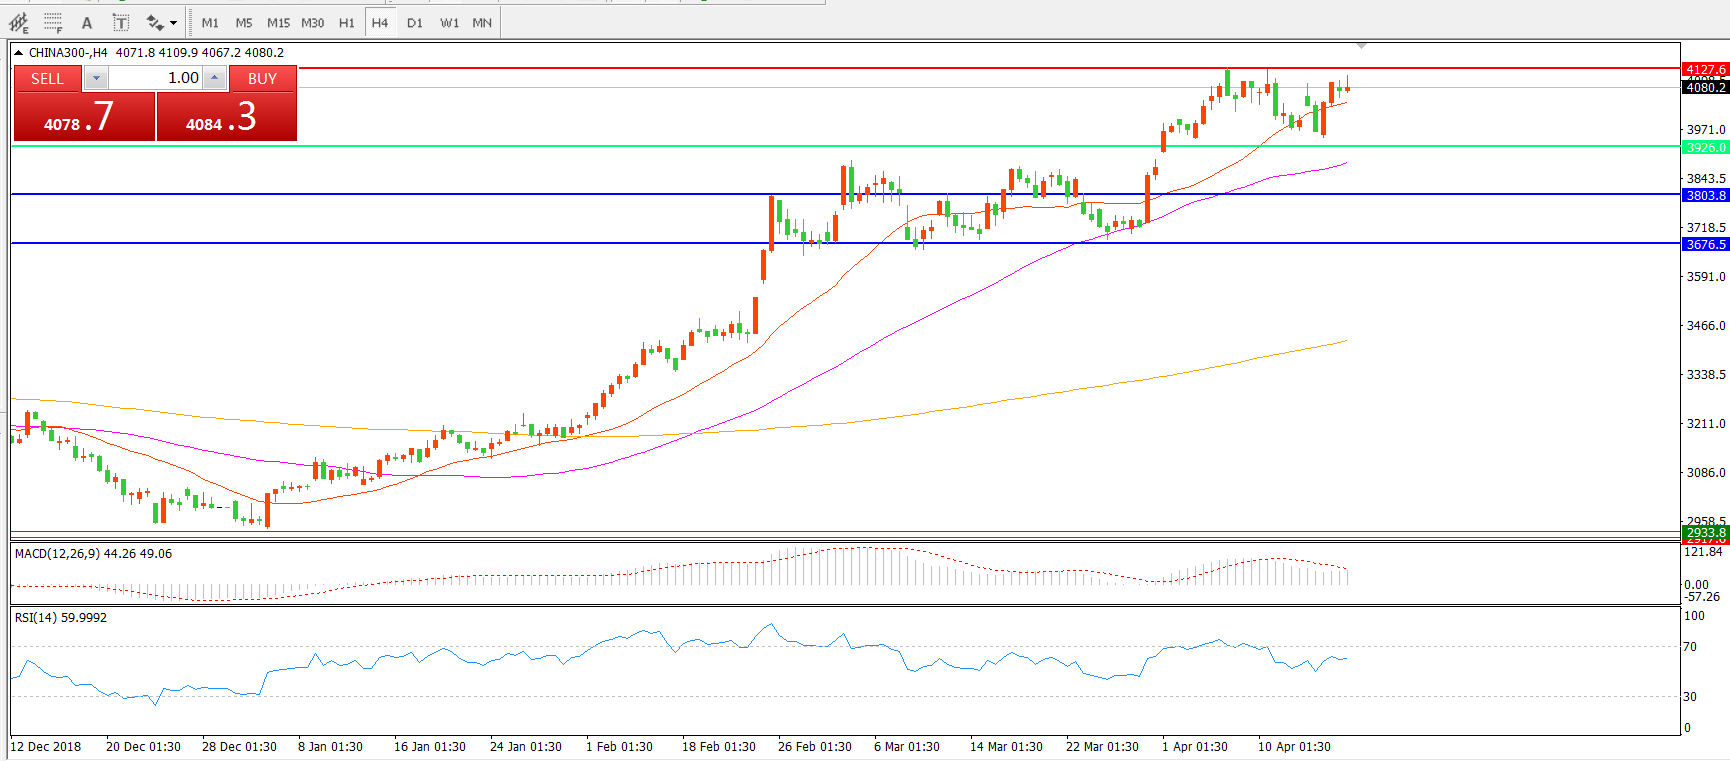The width and height of the screenshot is (1730, 761).
Task: Set chart period to W1
Action: 449,22
